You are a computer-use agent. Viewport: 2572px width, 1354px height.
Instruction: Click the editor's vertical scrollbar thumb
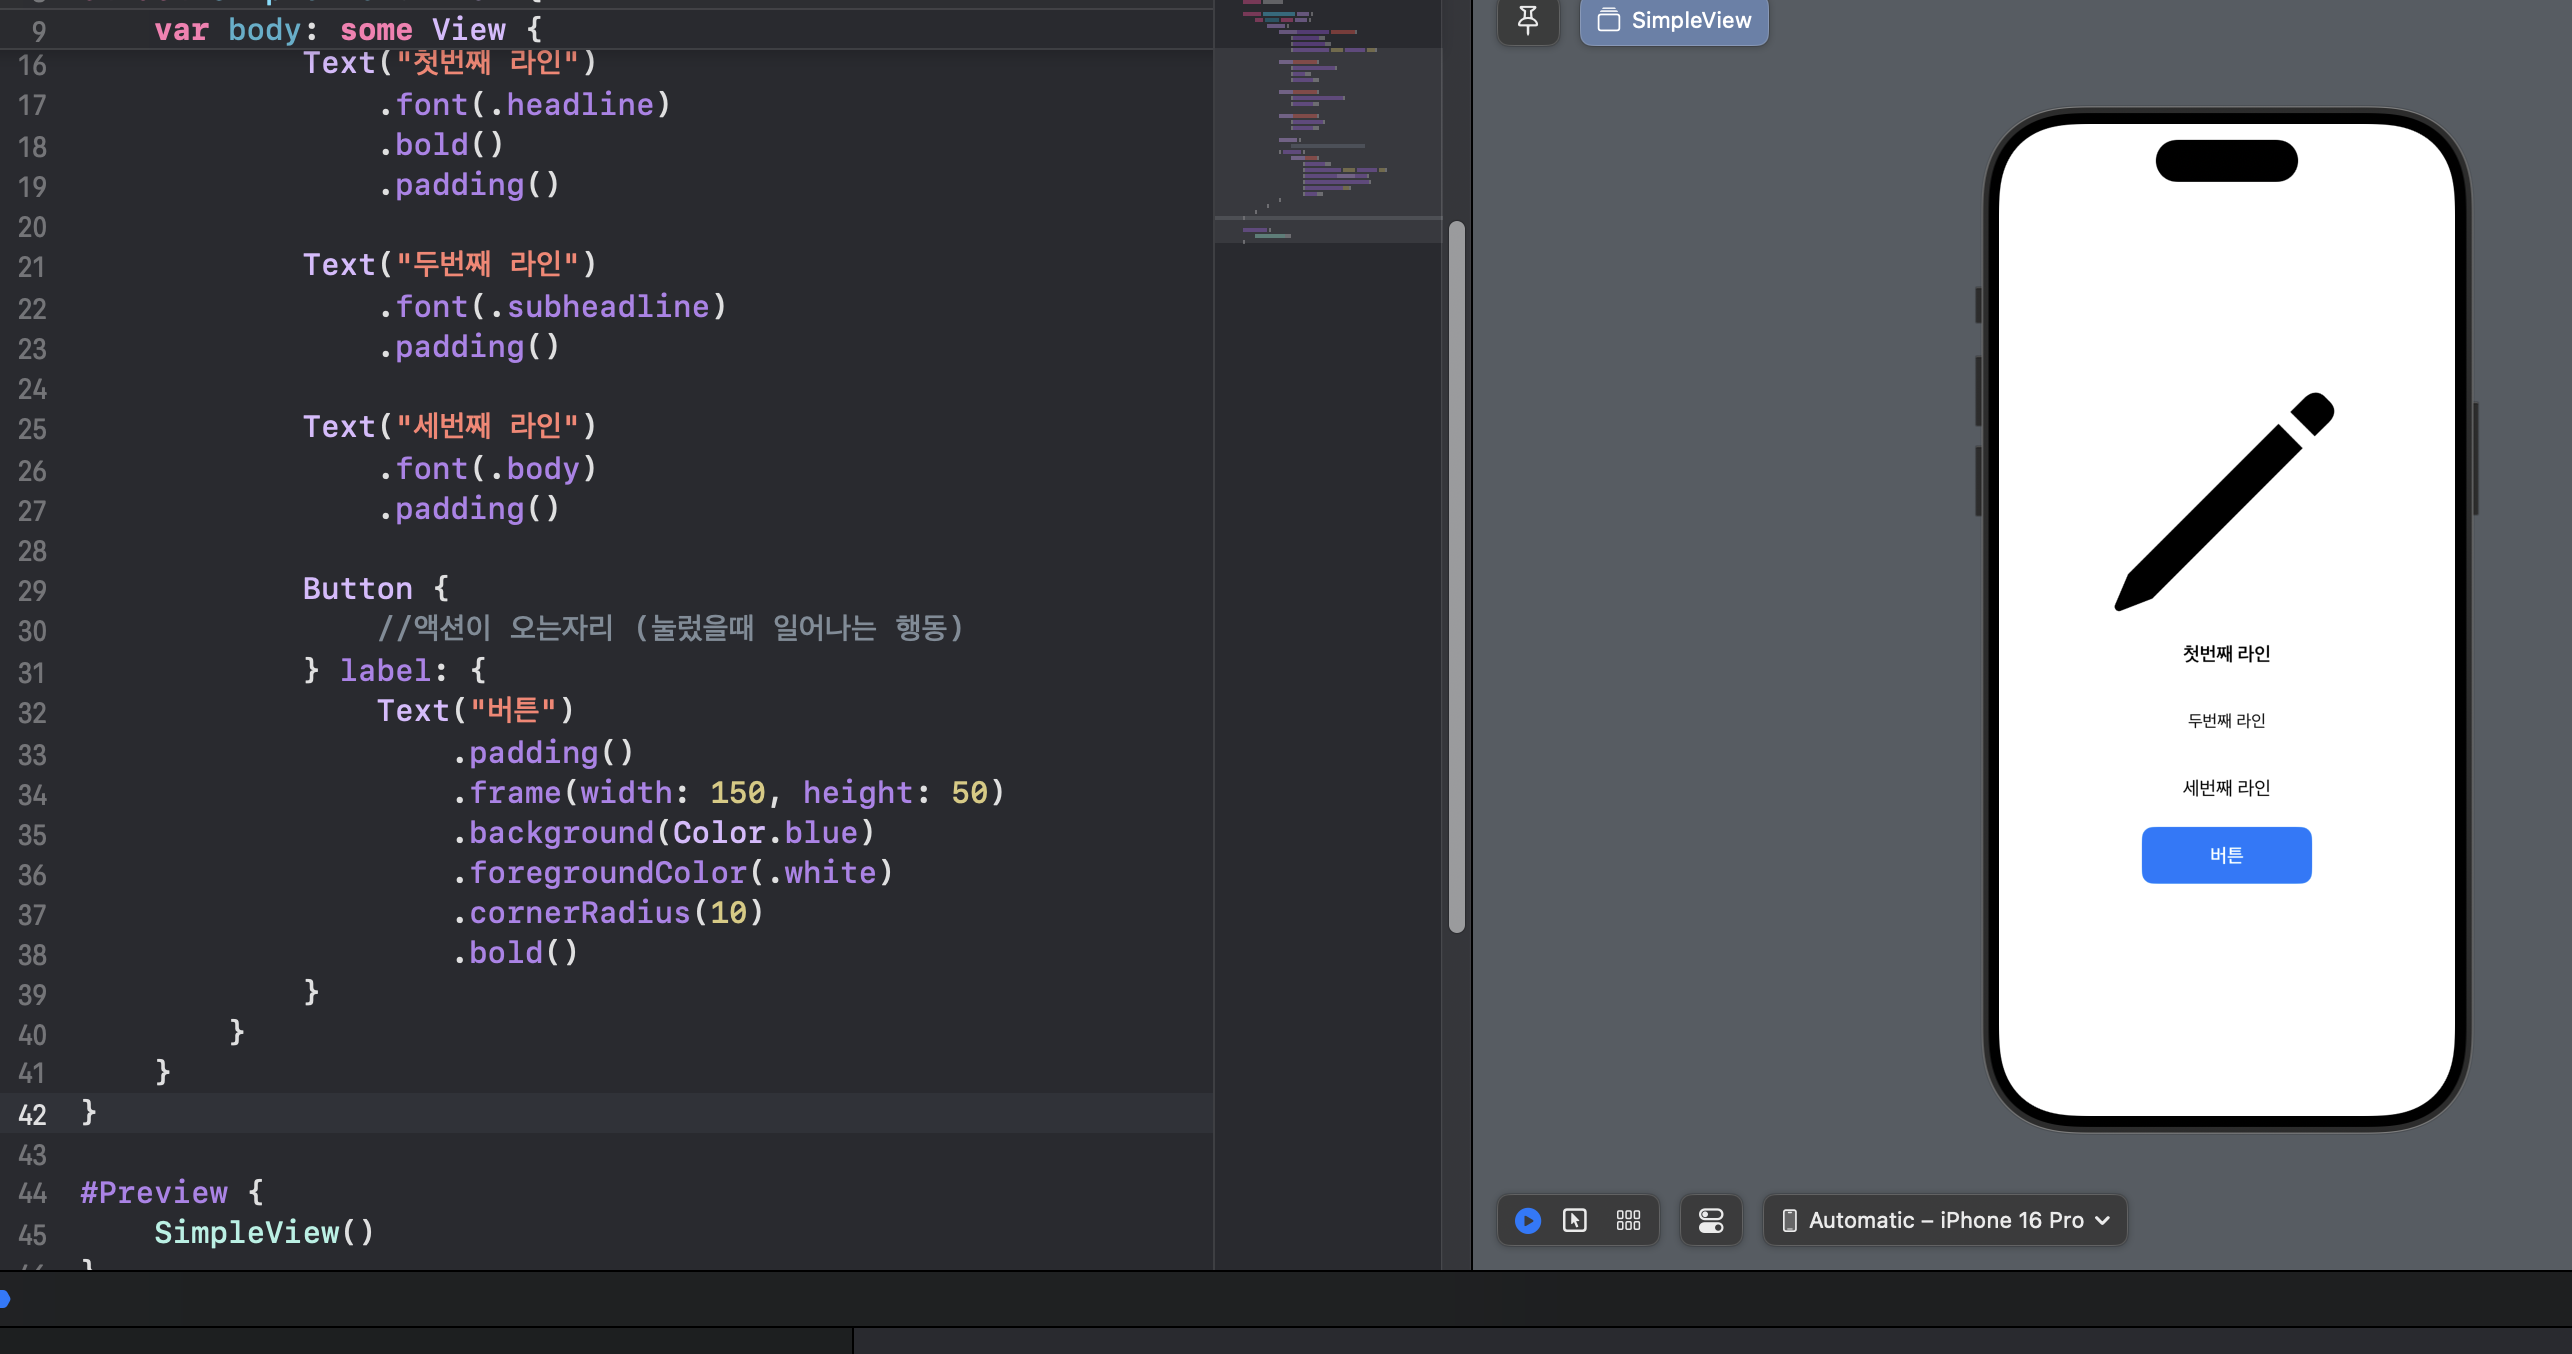[1456, 576]
